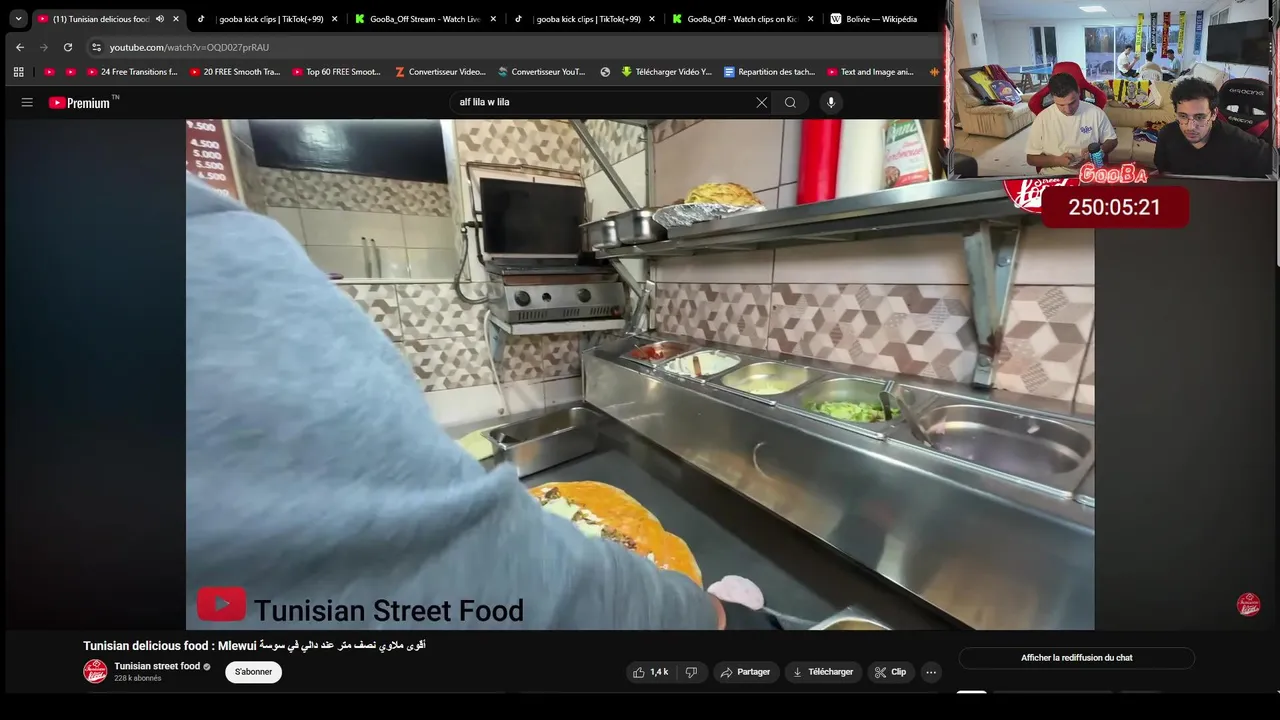
Task: Switch to GooBa_Off Stream - Watch Live tab
Action: coord(425,19)
